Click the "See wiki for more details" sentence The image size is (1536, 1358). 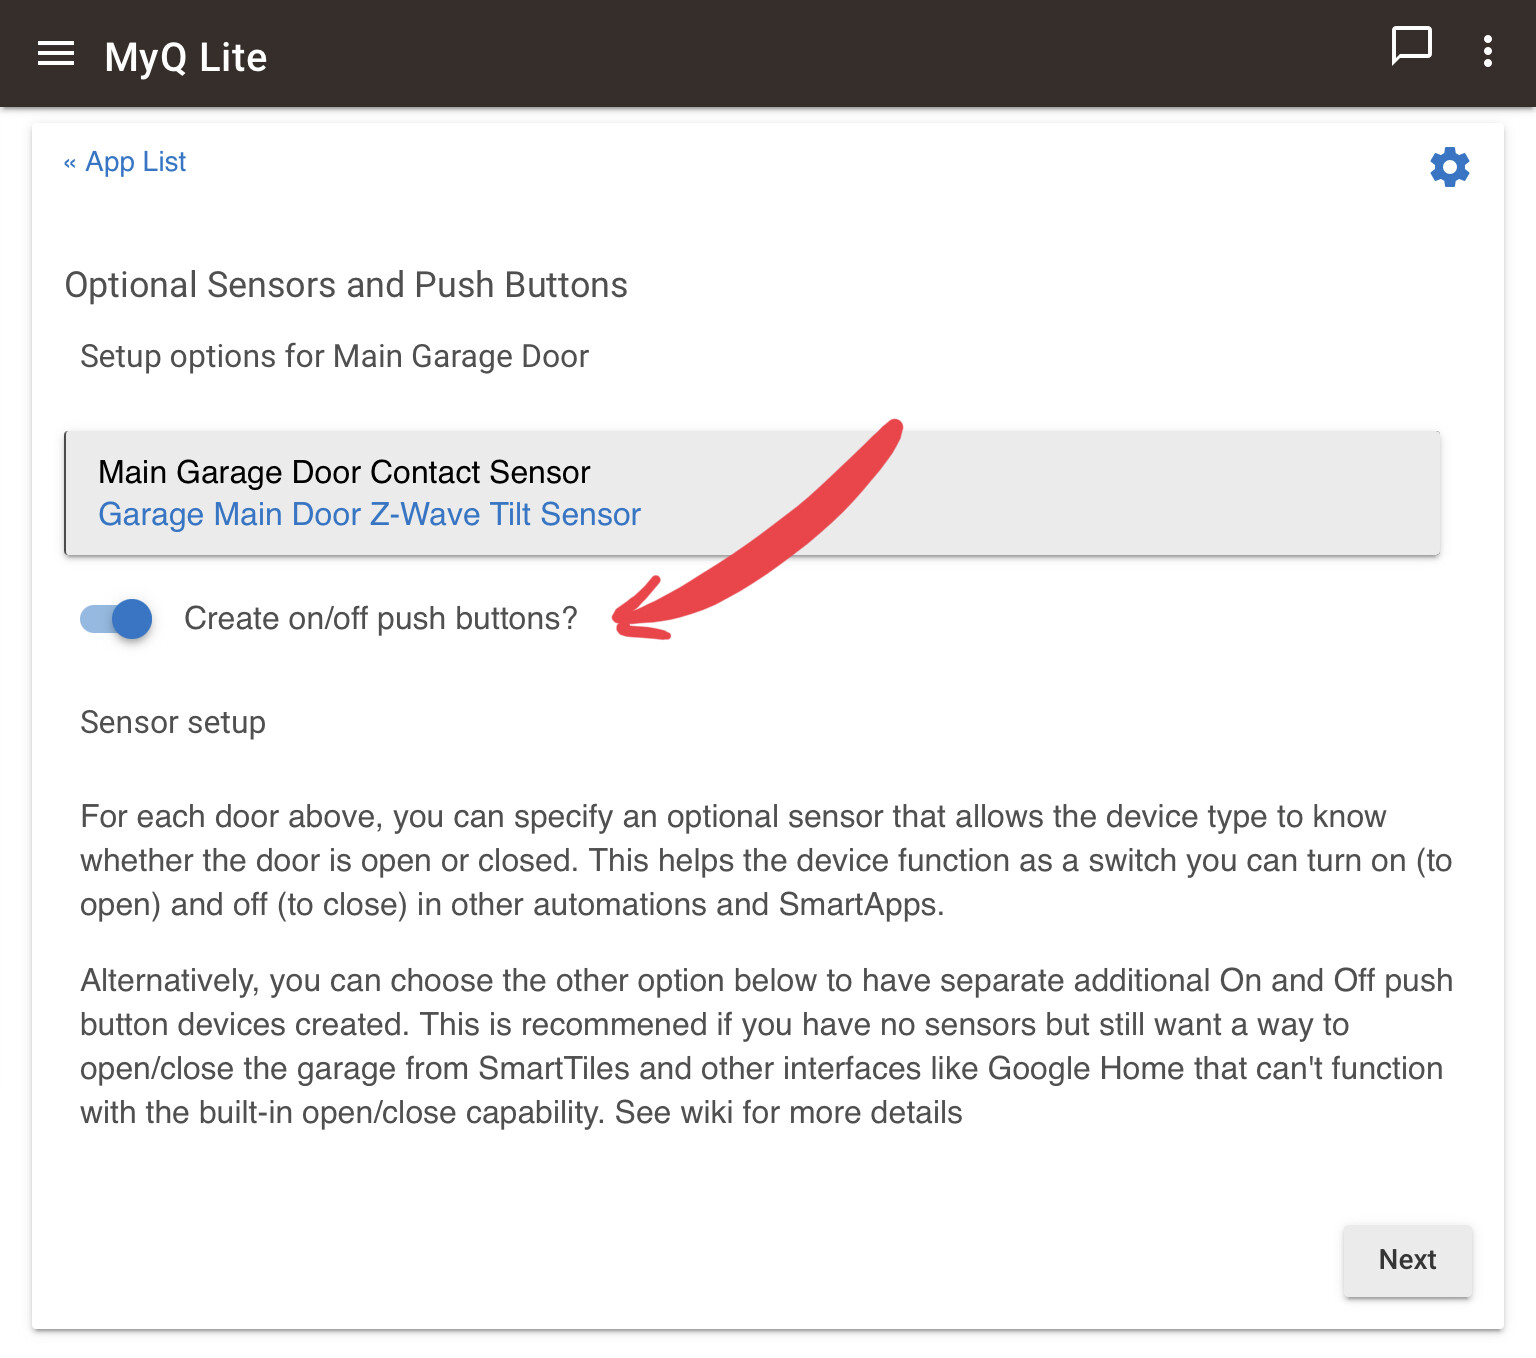788,1113
